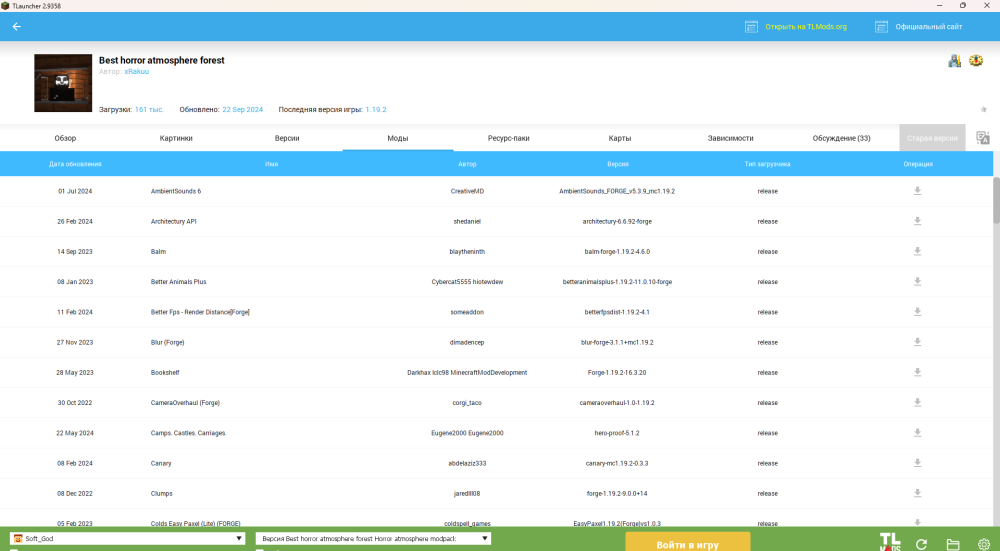Open settings gear in bottom bar
Image resolution: width=1000 pixels, height=551 pixels.
point(983,544)
